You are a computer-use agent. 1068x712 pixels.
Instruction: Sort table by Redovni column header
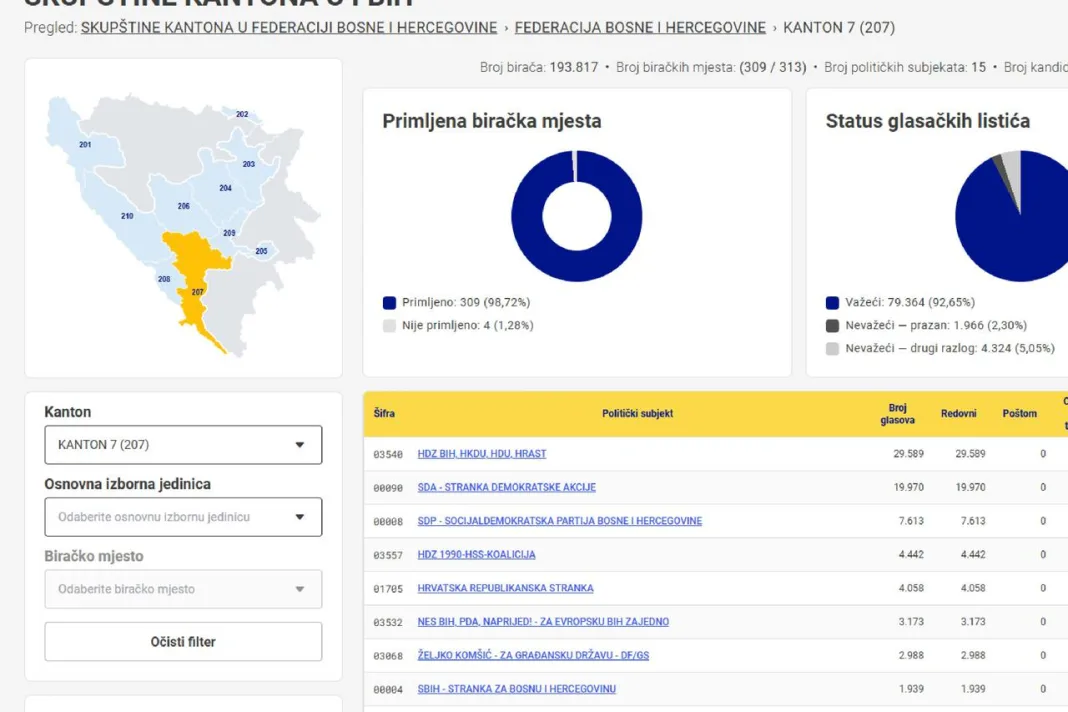(x=958, y=414)
